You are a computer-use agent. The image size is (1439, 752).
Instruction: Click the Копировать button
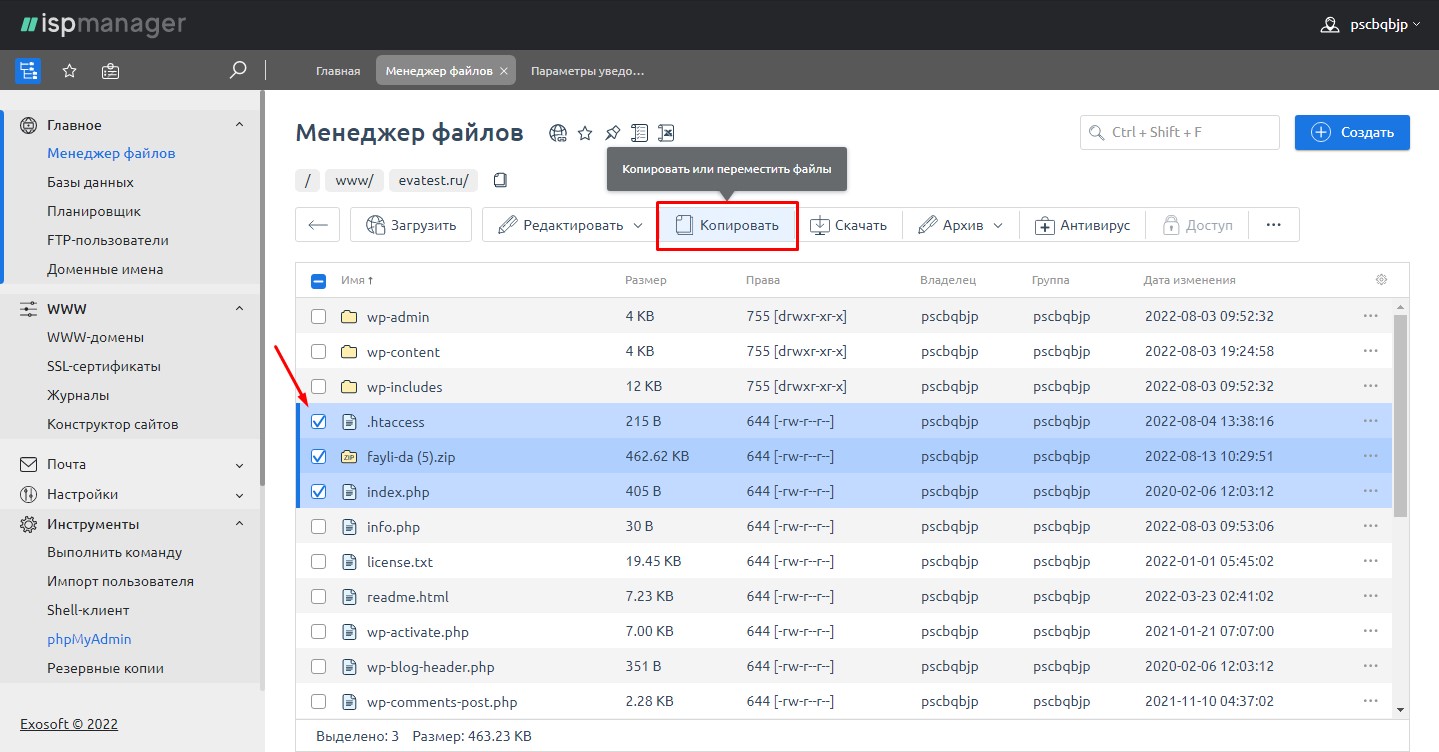727,225
